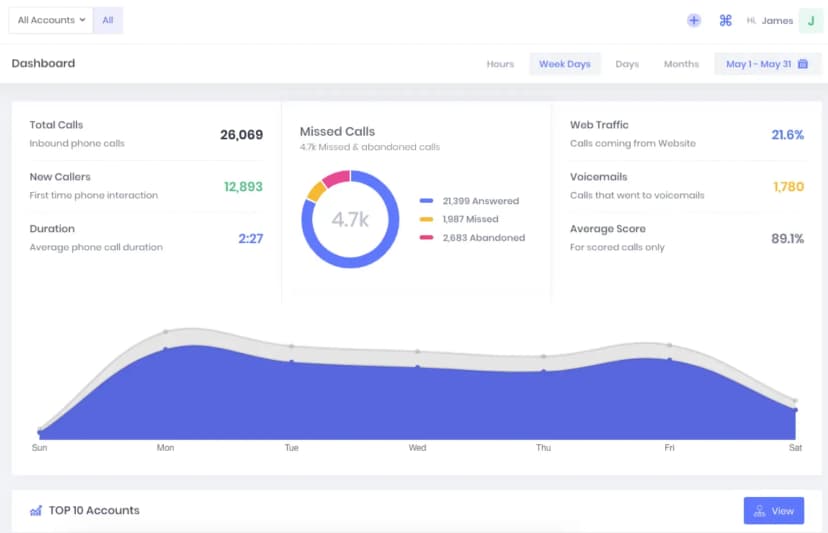Click the TOP 10 Accounts heading
Image resolution: width=828 pixels, height=533 pixels.
(x=94, y=510)
